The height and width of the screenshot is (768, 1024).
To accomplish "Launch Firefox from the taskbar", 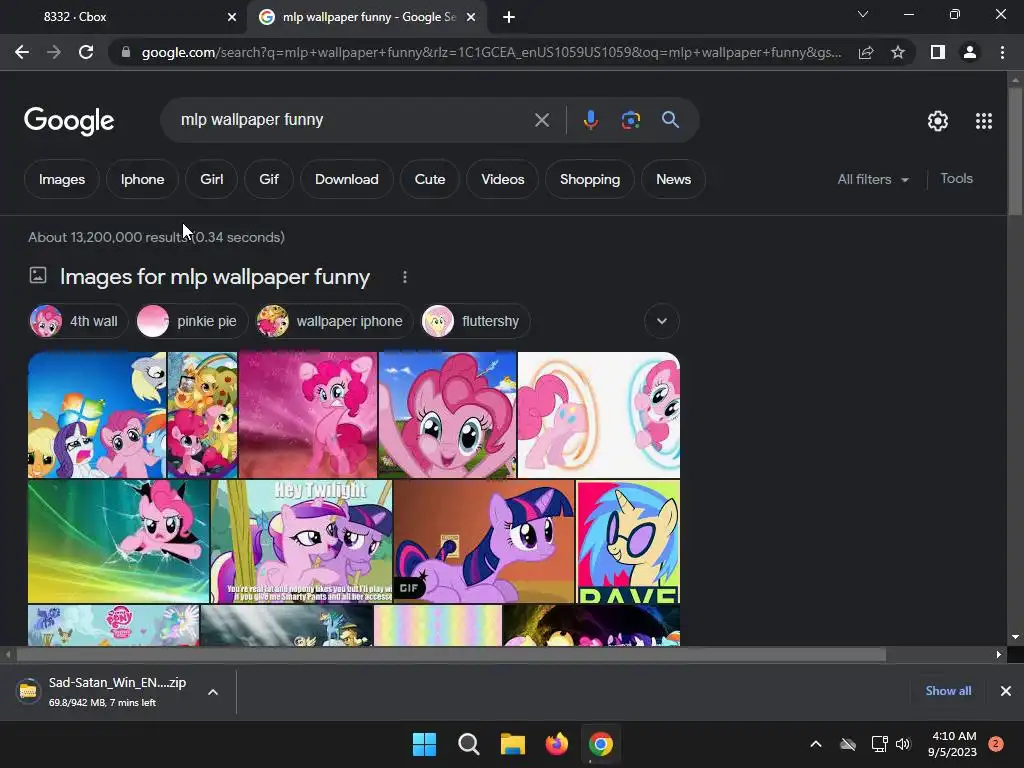I will pos(556,744).
